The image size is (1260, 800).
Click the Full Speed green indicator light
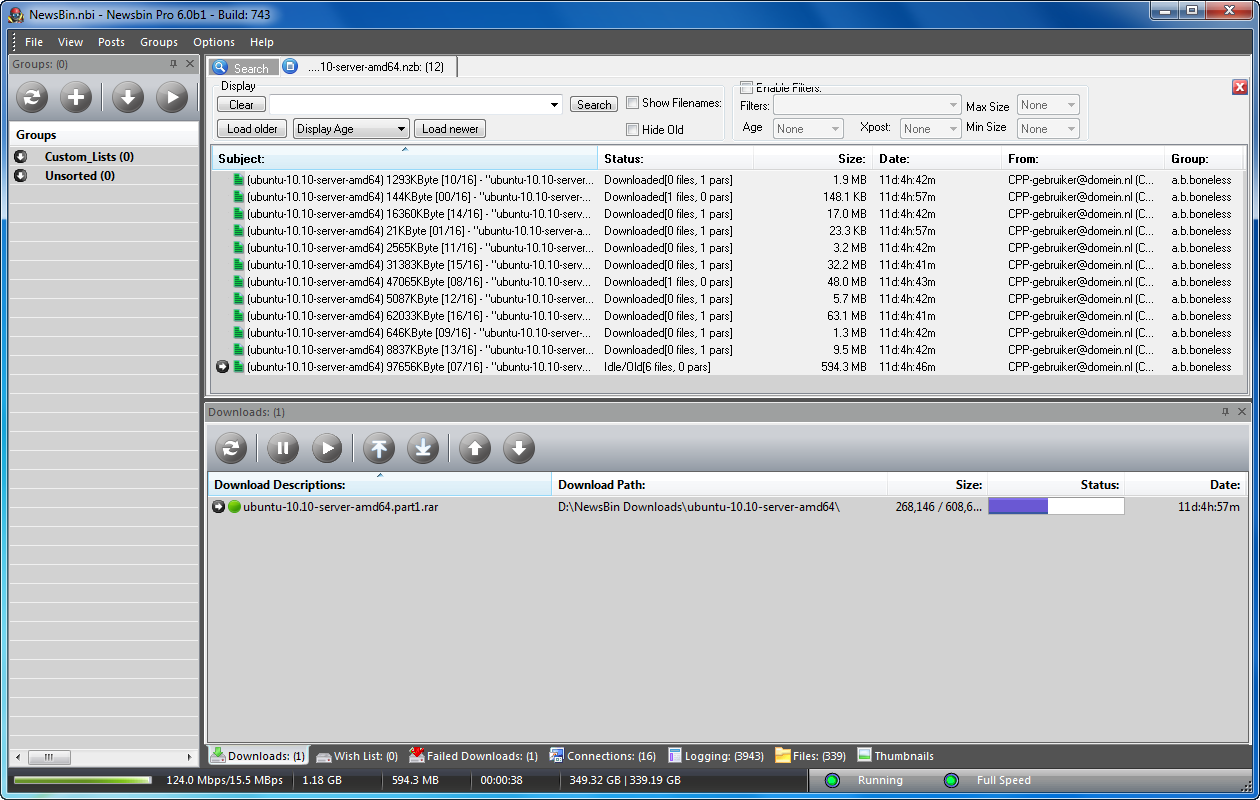[x=951, y=781]
